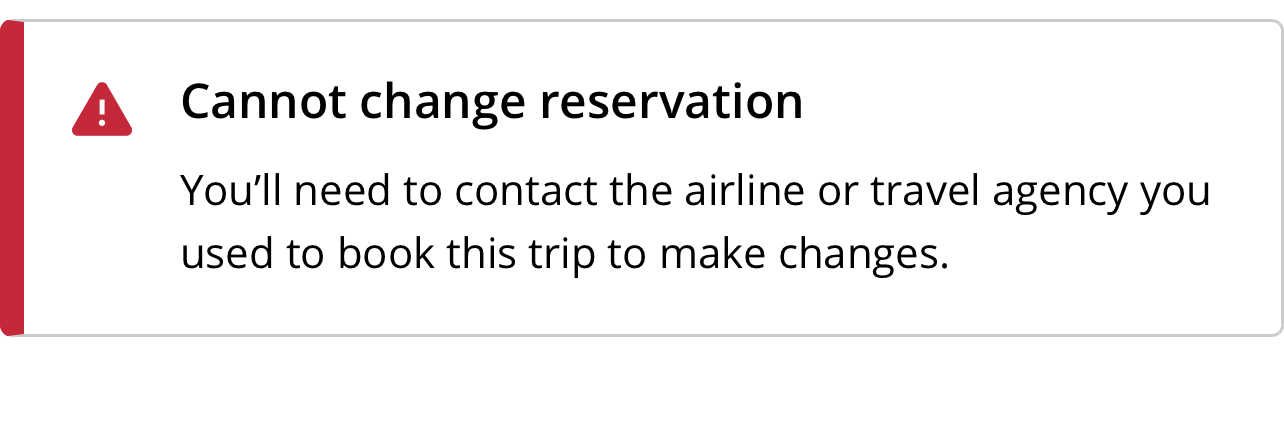Click the words "travel agency" in the message
The width and height of the screenshot is (1284, 438).
(x=999, y=193)
